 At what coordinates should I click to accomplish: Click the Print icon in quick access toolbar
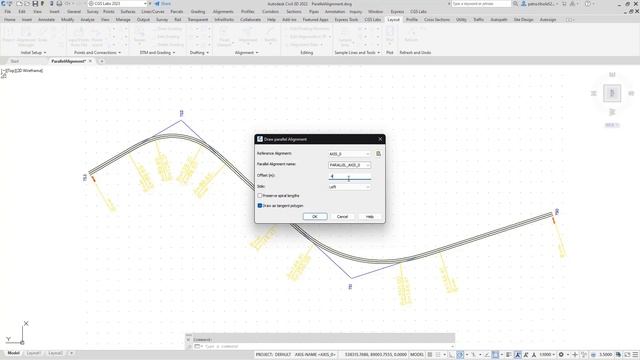59,4
